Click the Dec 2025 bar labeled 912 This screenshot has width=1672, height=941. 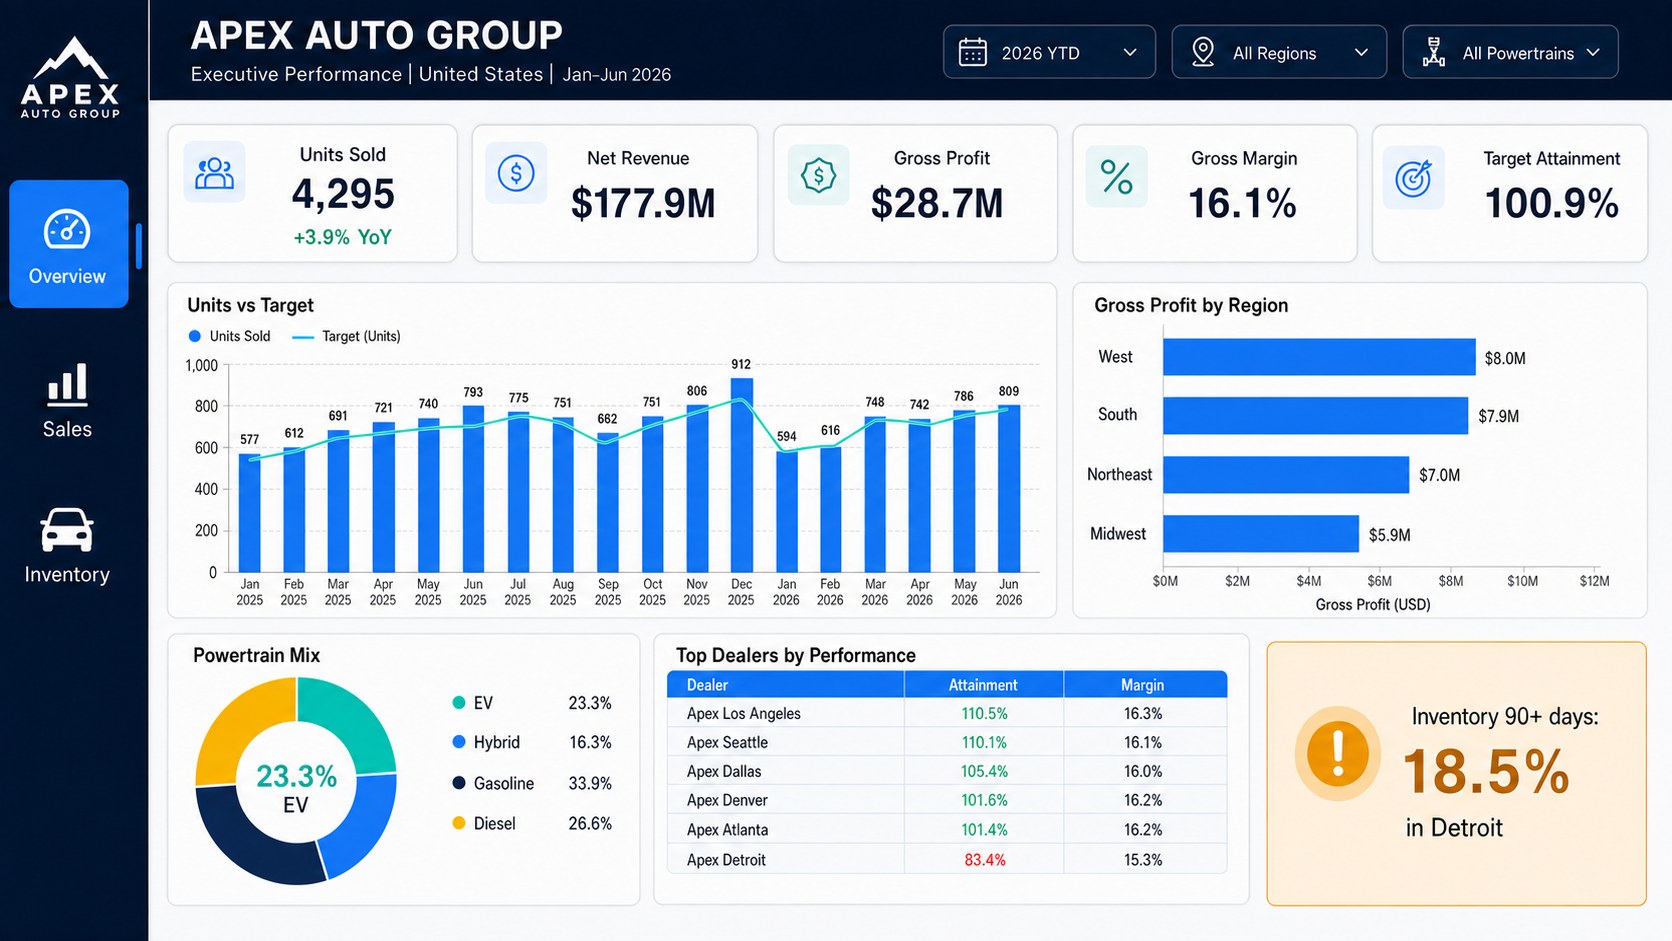(741, 475)
